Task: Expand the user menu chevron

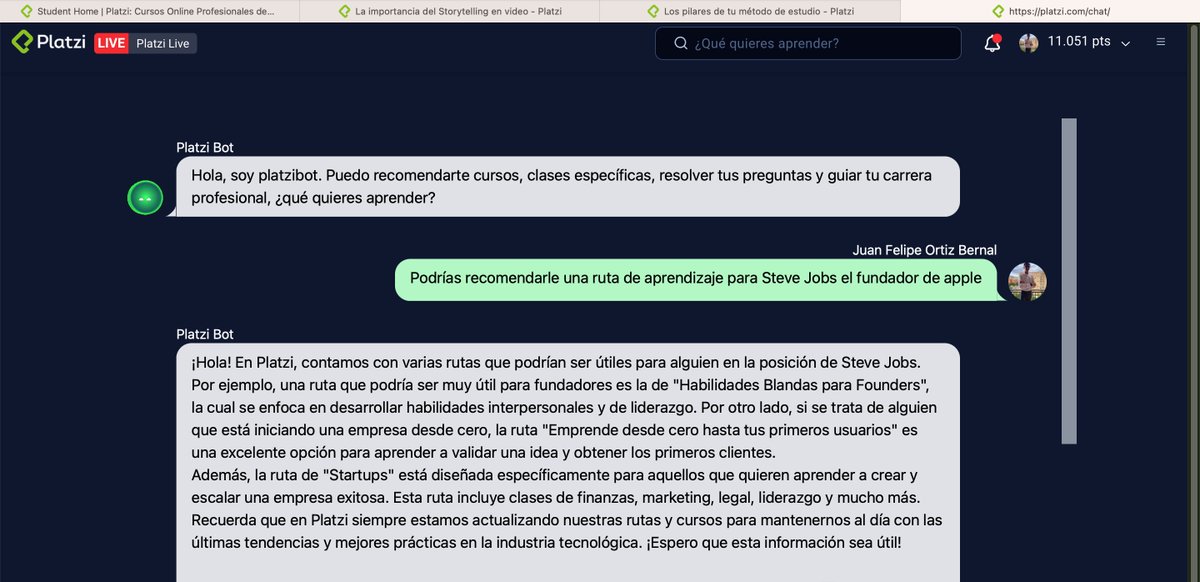Action: coord(1126,44)
